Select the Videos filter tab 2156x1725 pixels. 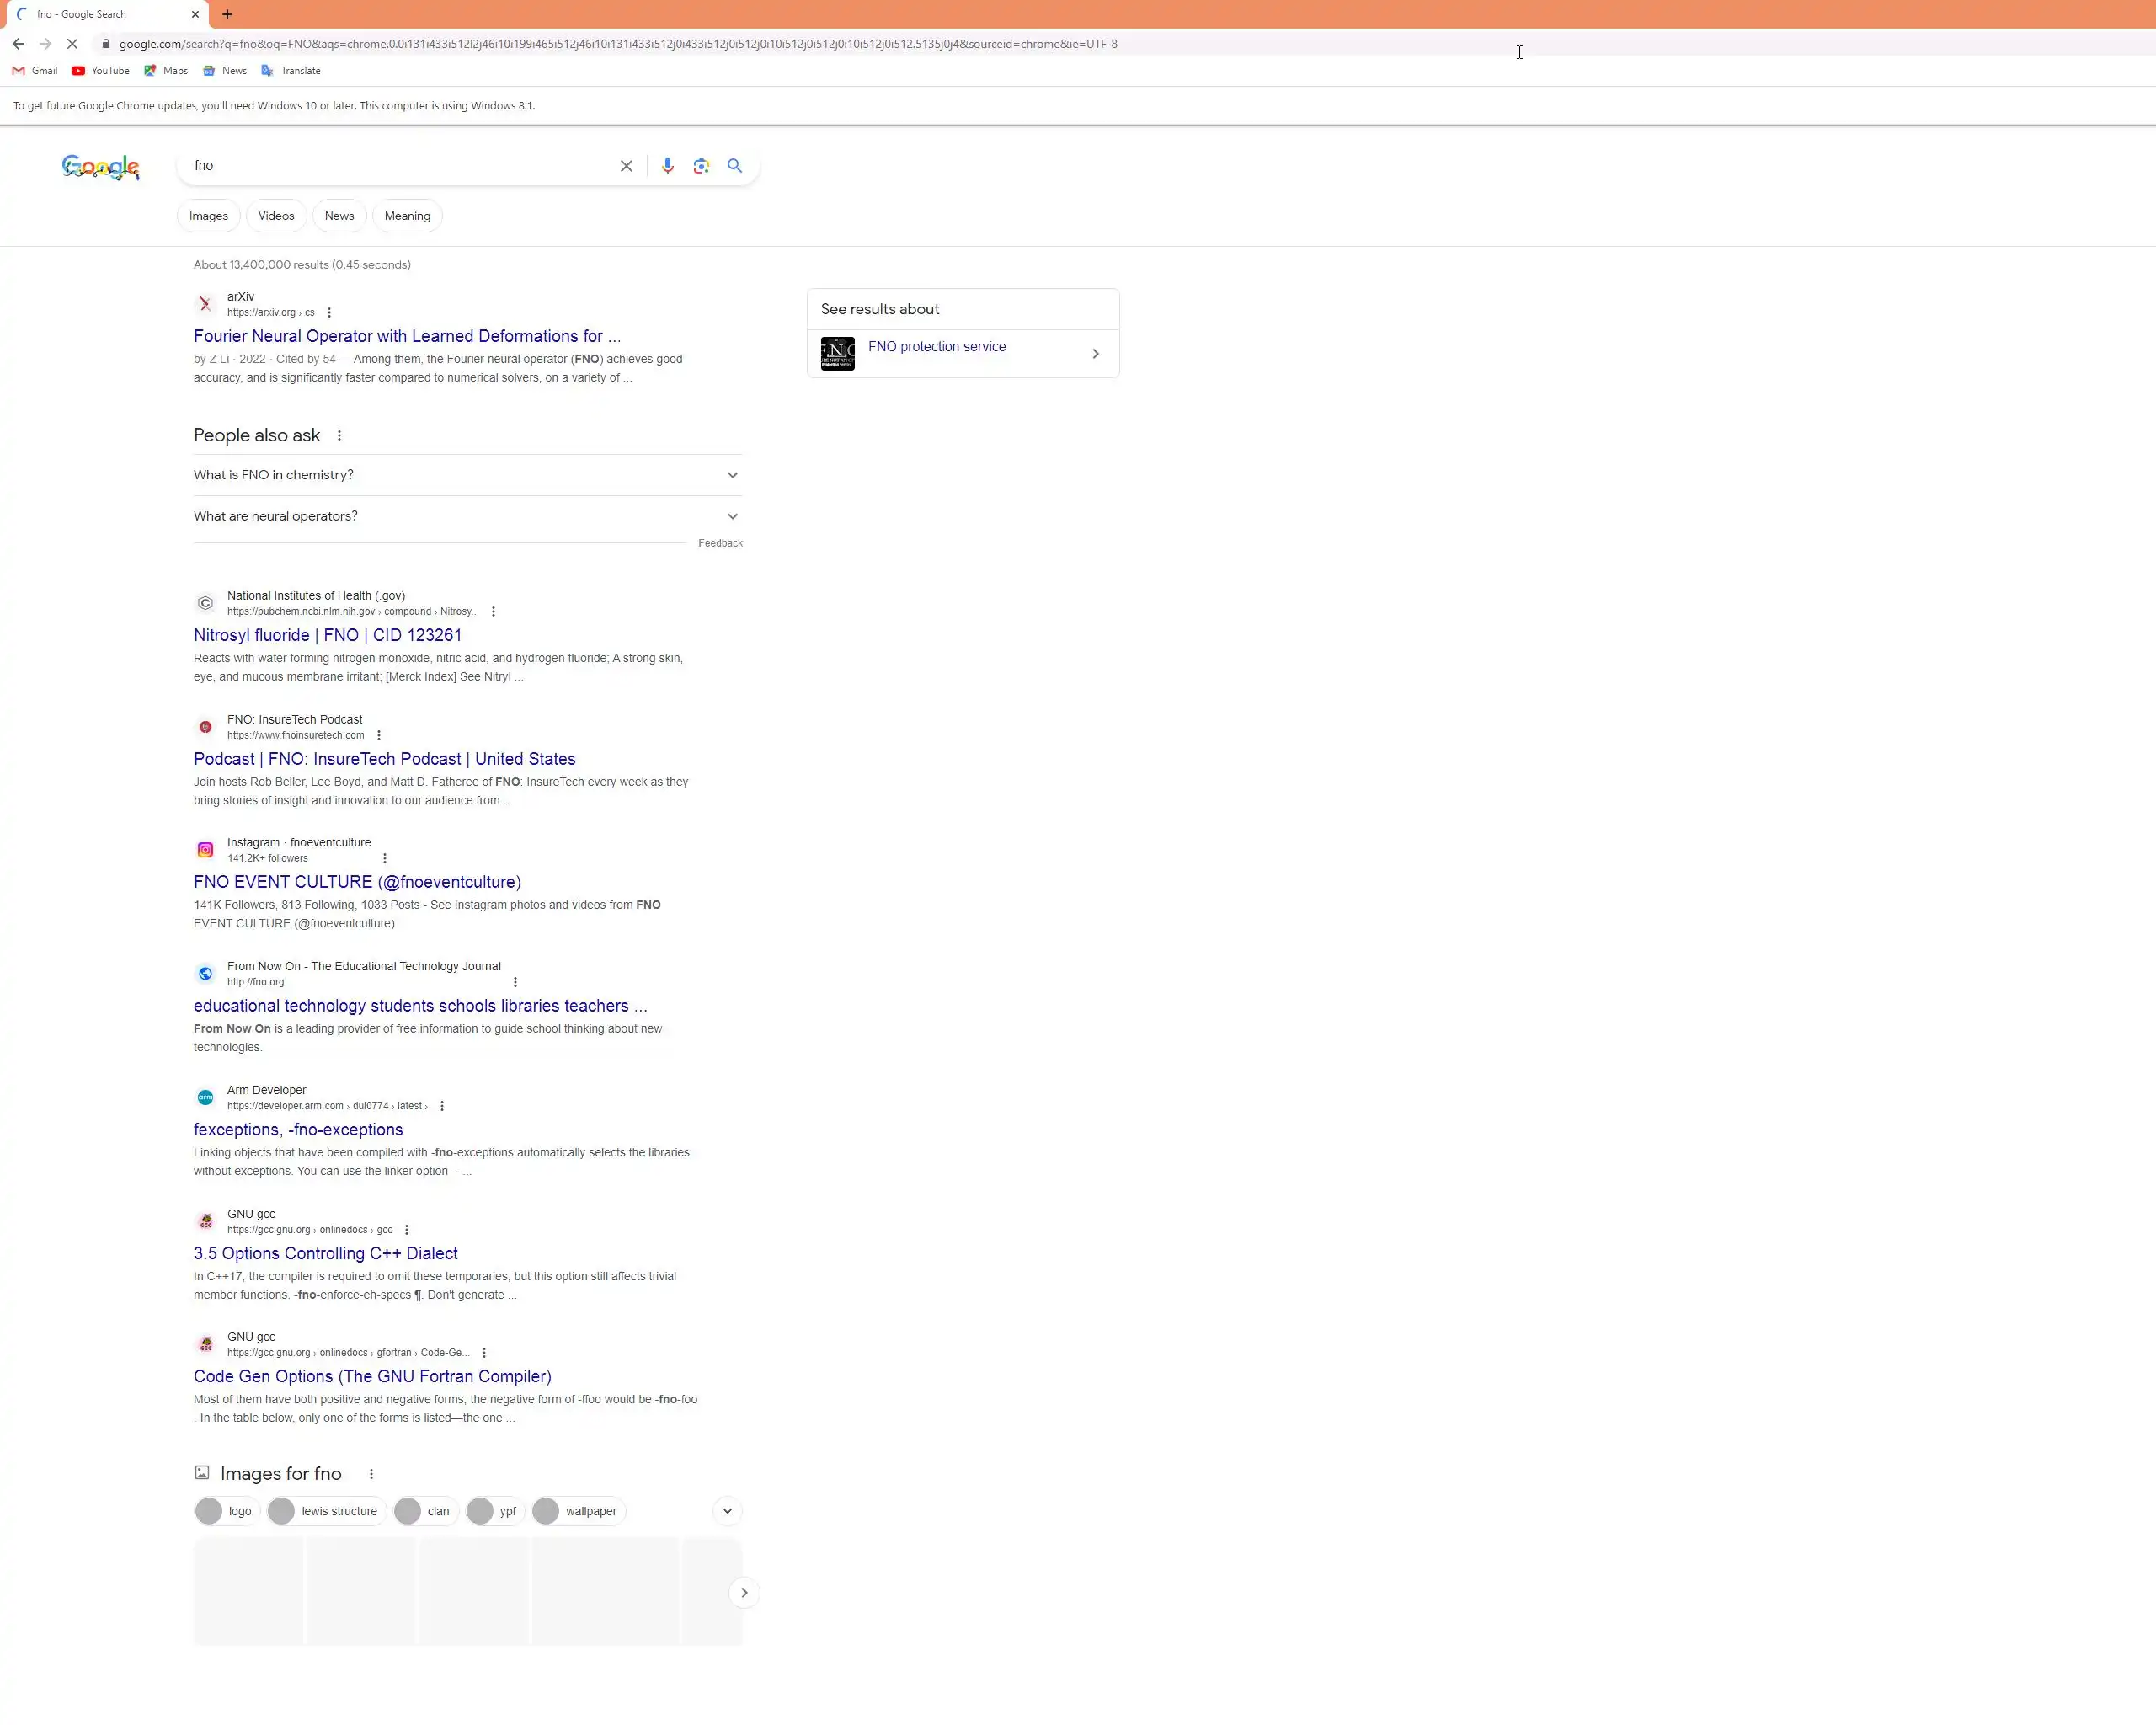[276, 216]
